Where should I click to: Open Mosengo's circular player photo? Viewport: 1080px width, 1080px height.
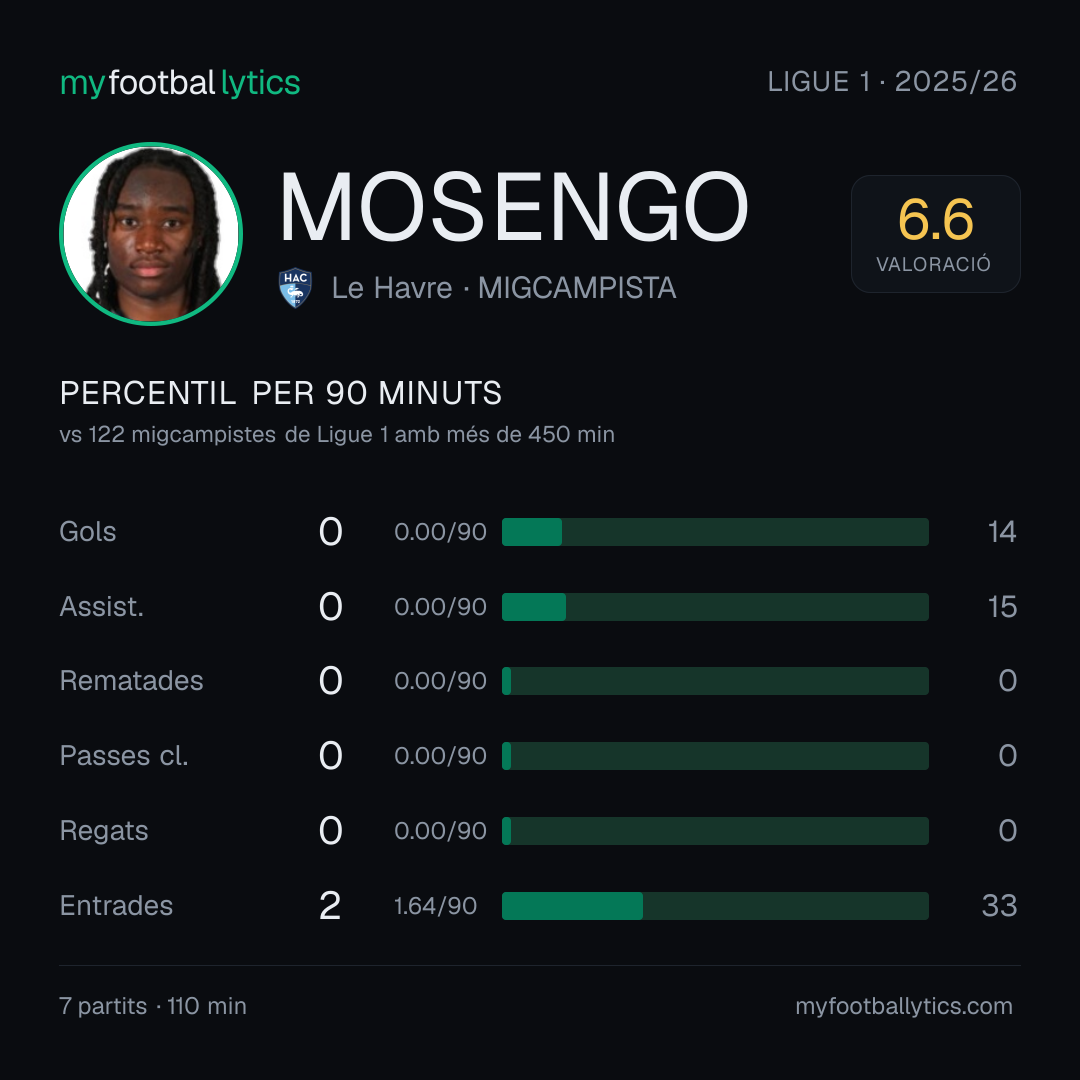151,233
